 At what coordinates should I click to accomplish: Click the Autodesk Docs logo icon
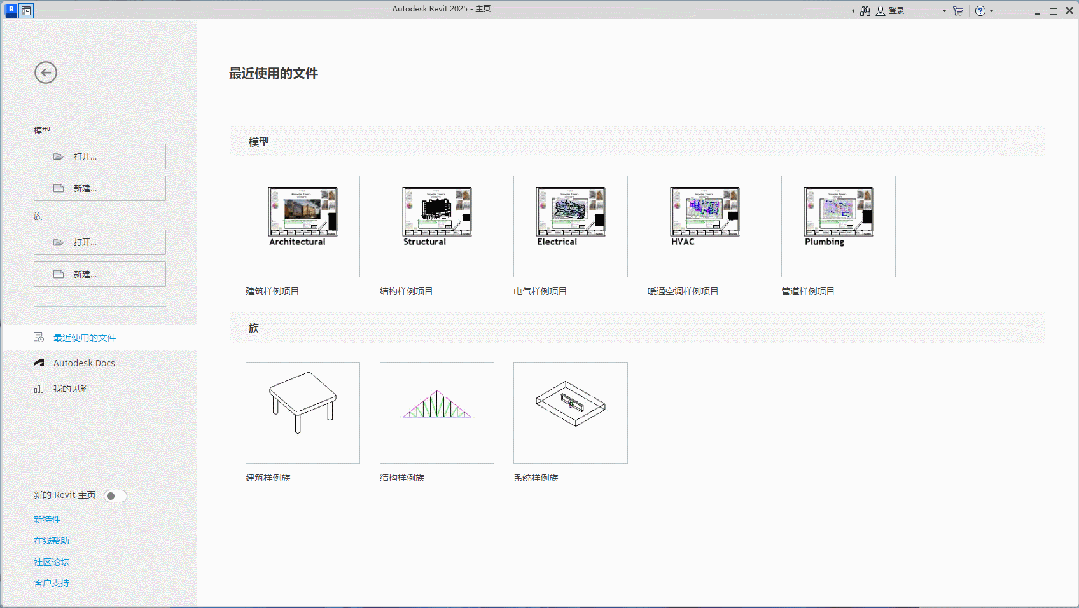[x=39, y=362]
